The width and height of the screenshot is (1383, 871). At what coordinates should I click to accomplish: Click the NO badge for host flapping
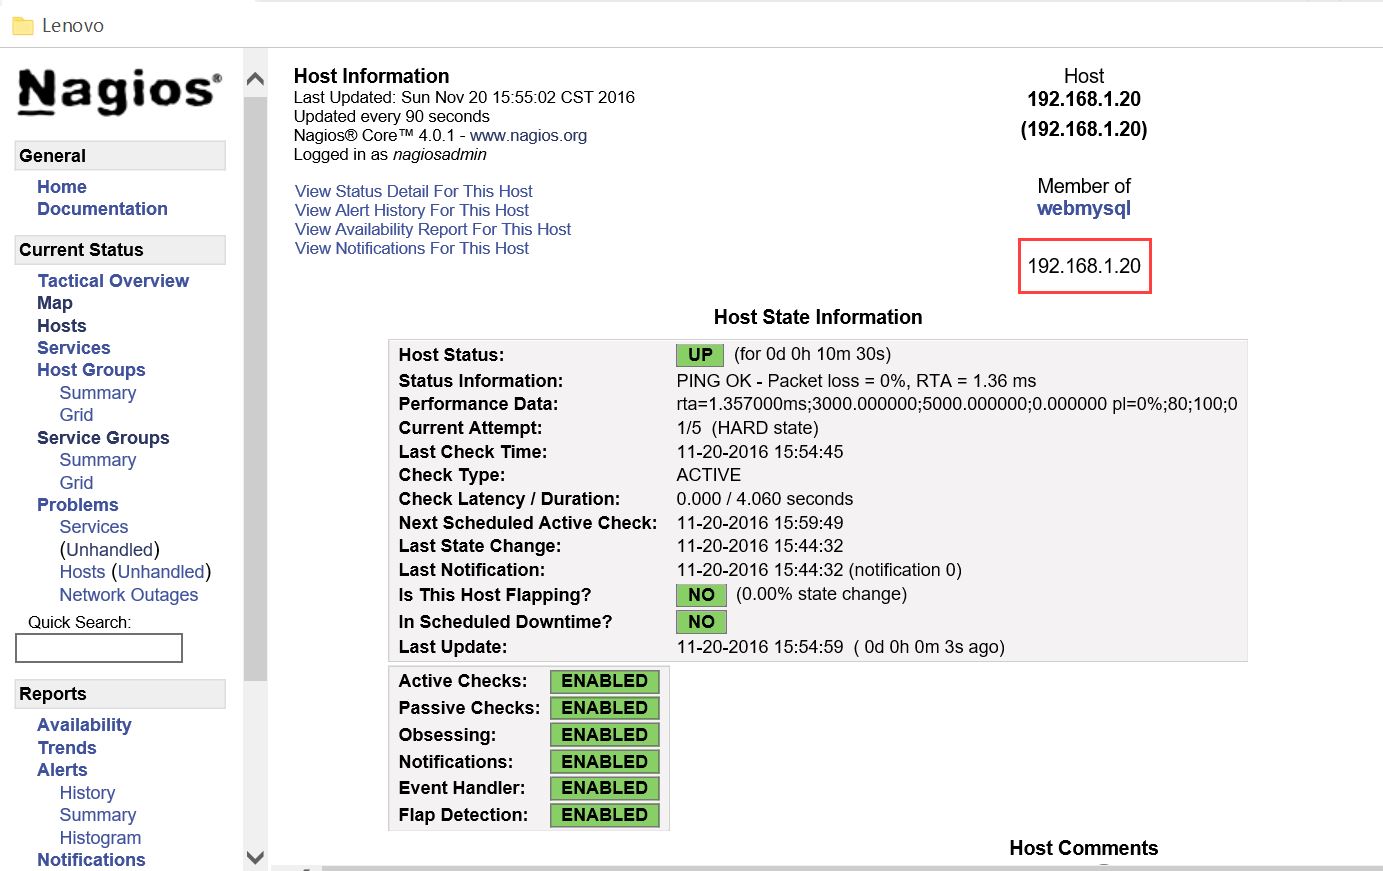click(701, 595)
